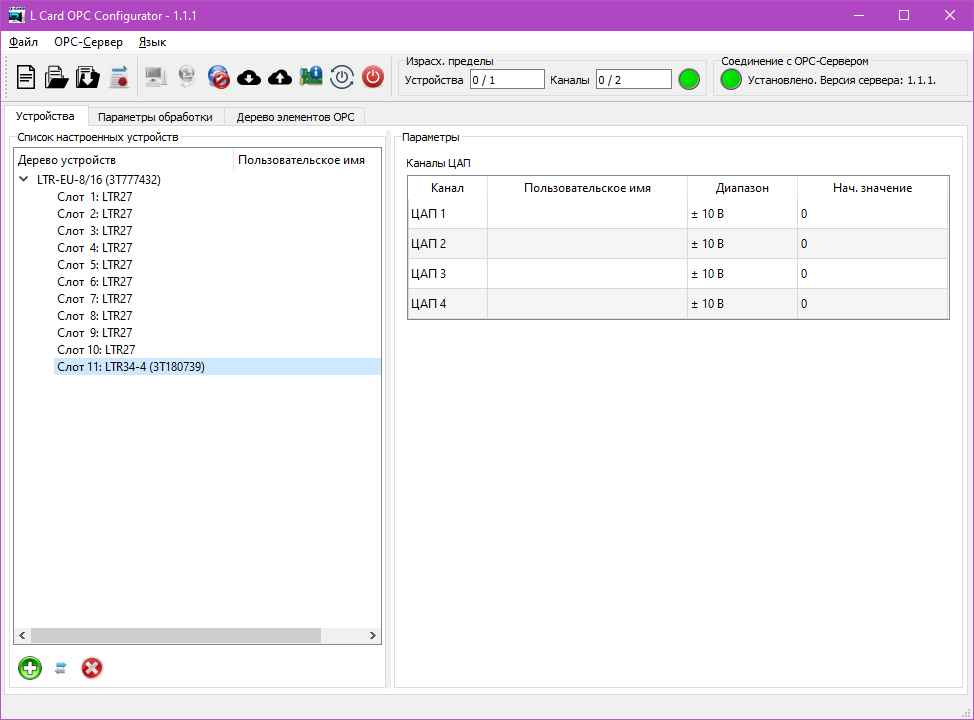974x720 pixels.
Task: Add a device with the green plus
Action: [30, 668]
